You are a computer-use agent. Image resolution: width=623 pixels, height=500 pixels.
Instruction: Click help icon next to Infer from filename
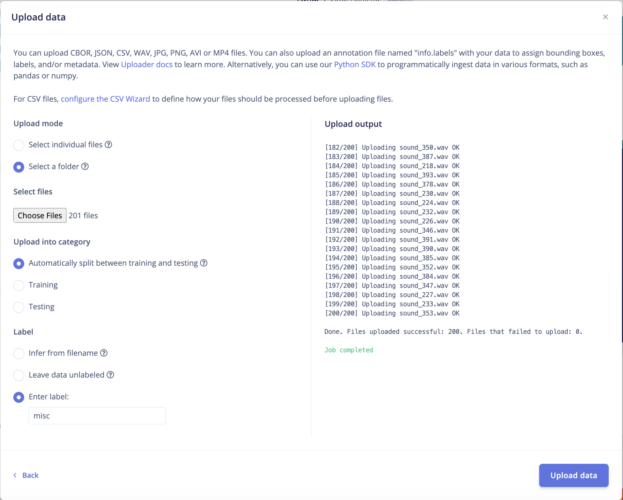tap(104, 352)
